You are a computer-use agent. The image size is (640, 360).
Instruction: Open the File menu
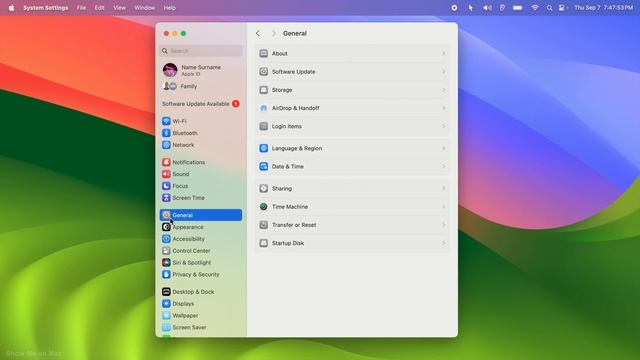point(81,8)
